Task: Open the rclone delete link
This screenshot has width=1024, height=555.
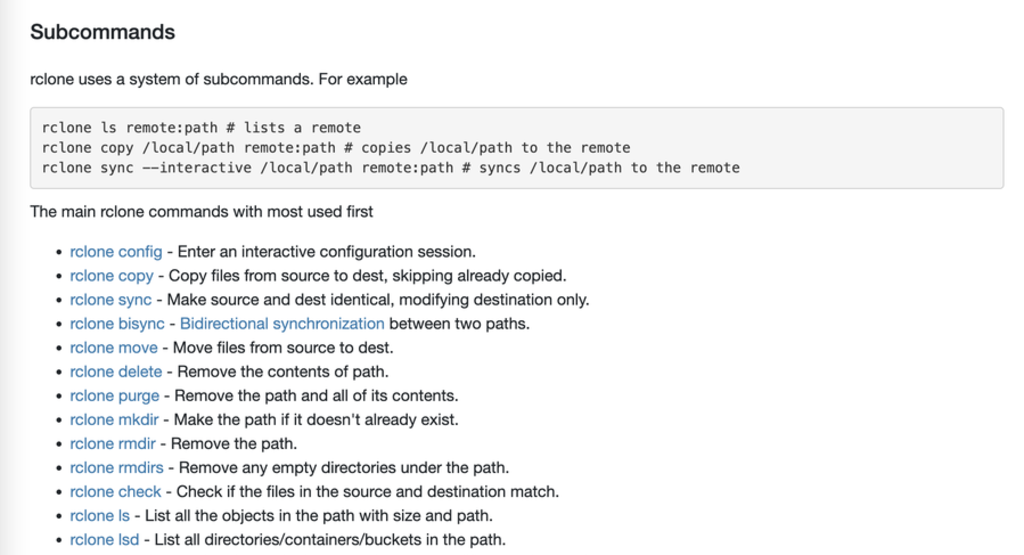Action: [115, 372]
